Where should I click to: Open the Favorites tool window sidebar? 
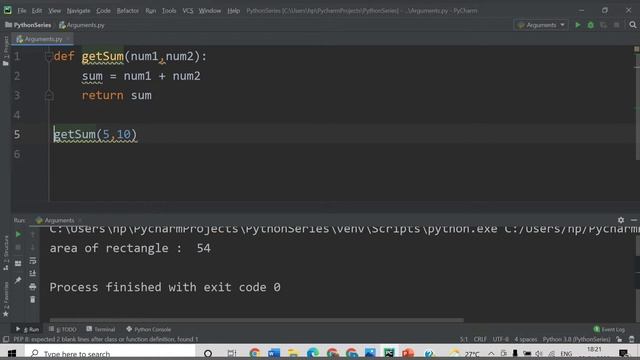(x=6, y=299)
